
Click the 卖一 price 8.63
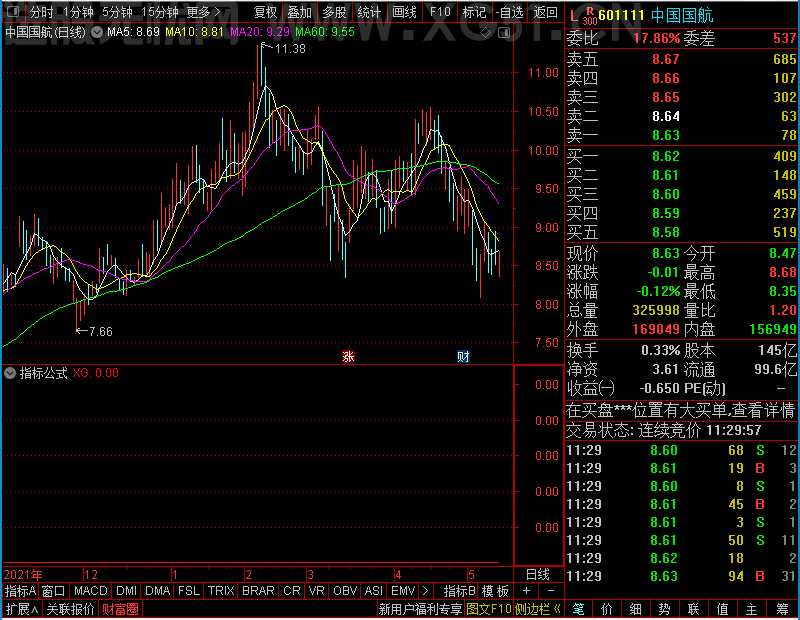point(666,135)
